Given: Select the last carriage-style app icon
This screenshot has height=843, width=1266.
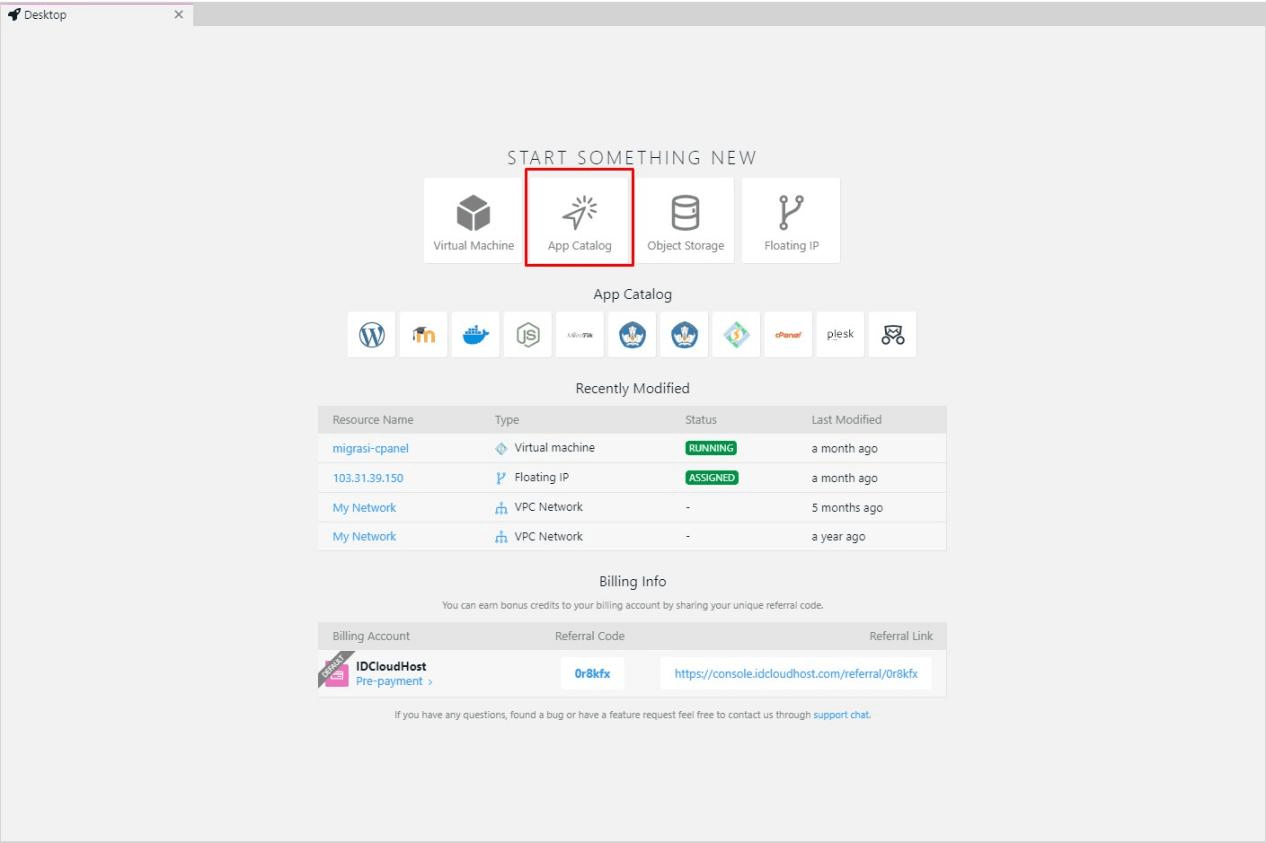Looking at the screenshot, I should click(892, 334).
